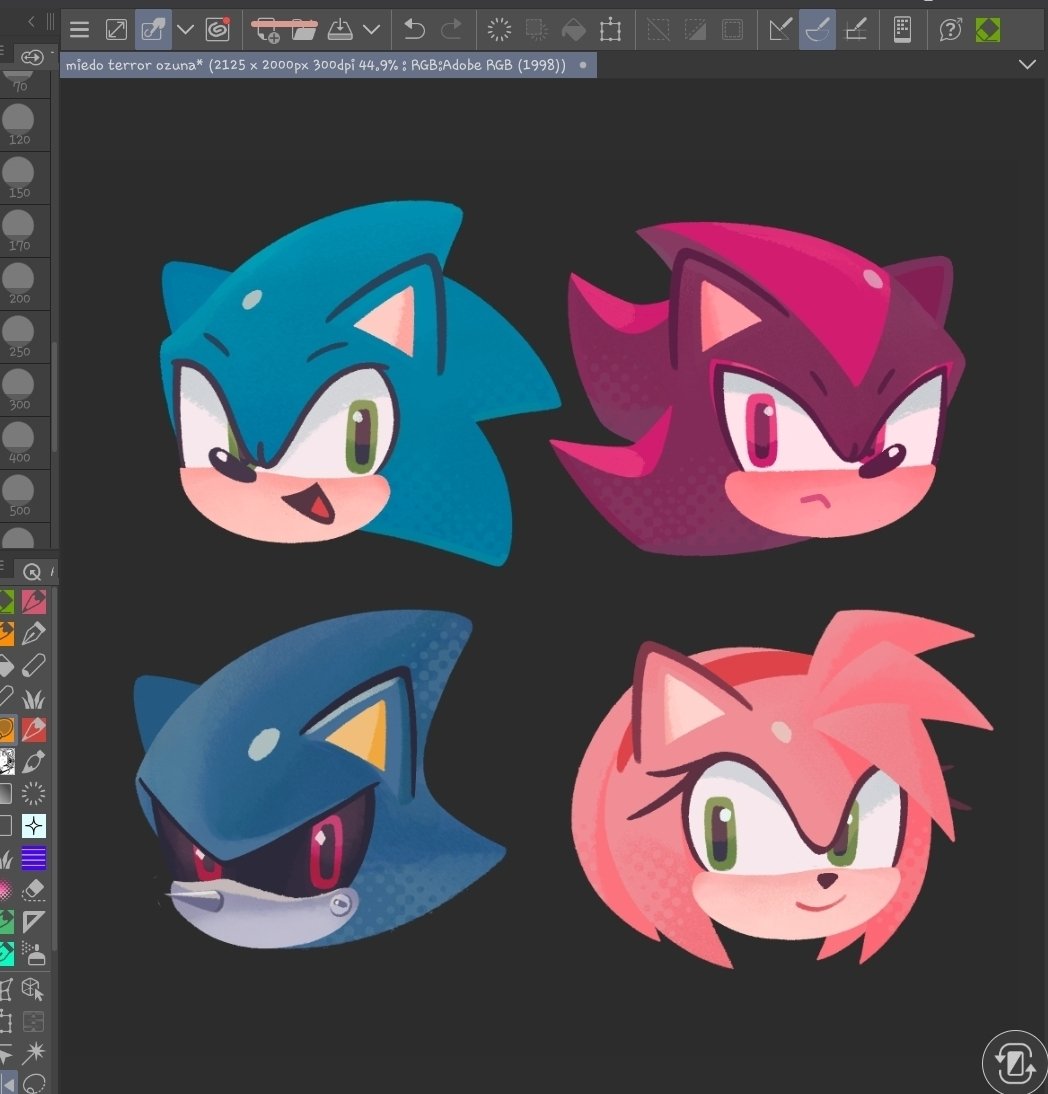The width and height of the screenshot is (1048, 1094).
Task: Open Clip Studio launcher spiral icon
Action: click(x=218, y=29)
